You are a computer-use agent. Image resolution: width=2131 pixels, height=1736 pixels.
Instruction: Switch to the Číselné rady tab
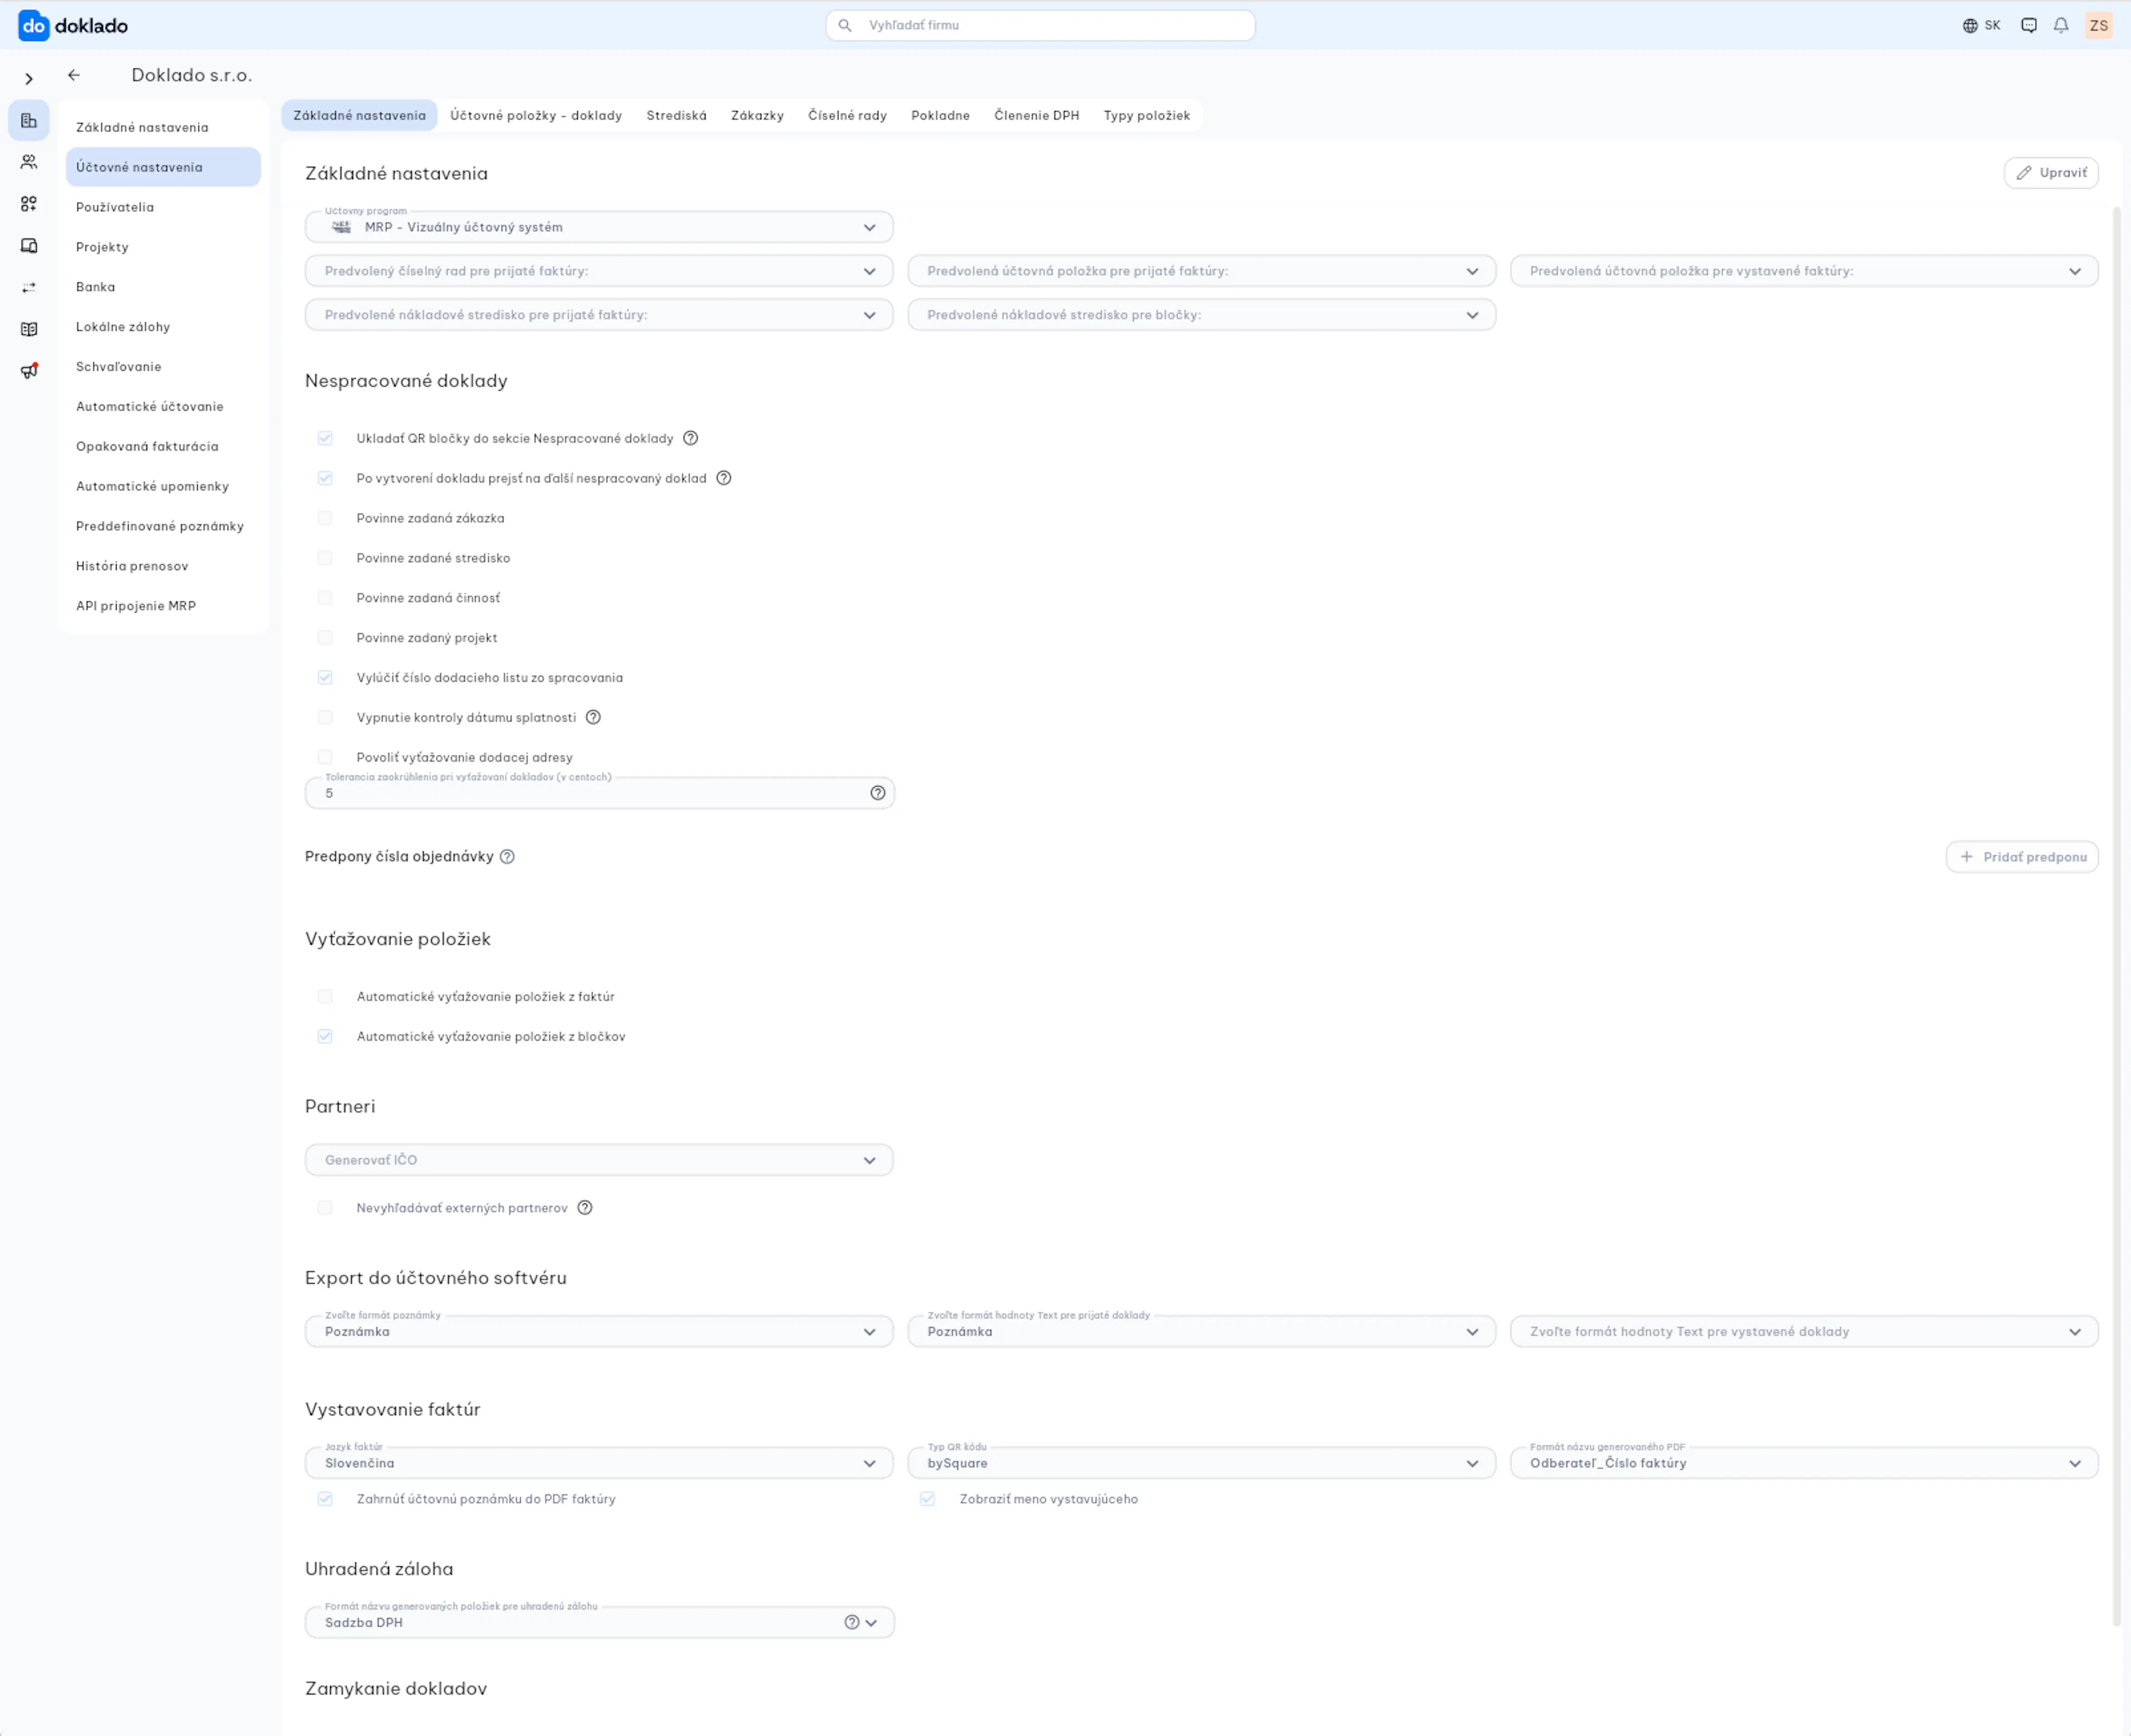click(x=847, y=115)
